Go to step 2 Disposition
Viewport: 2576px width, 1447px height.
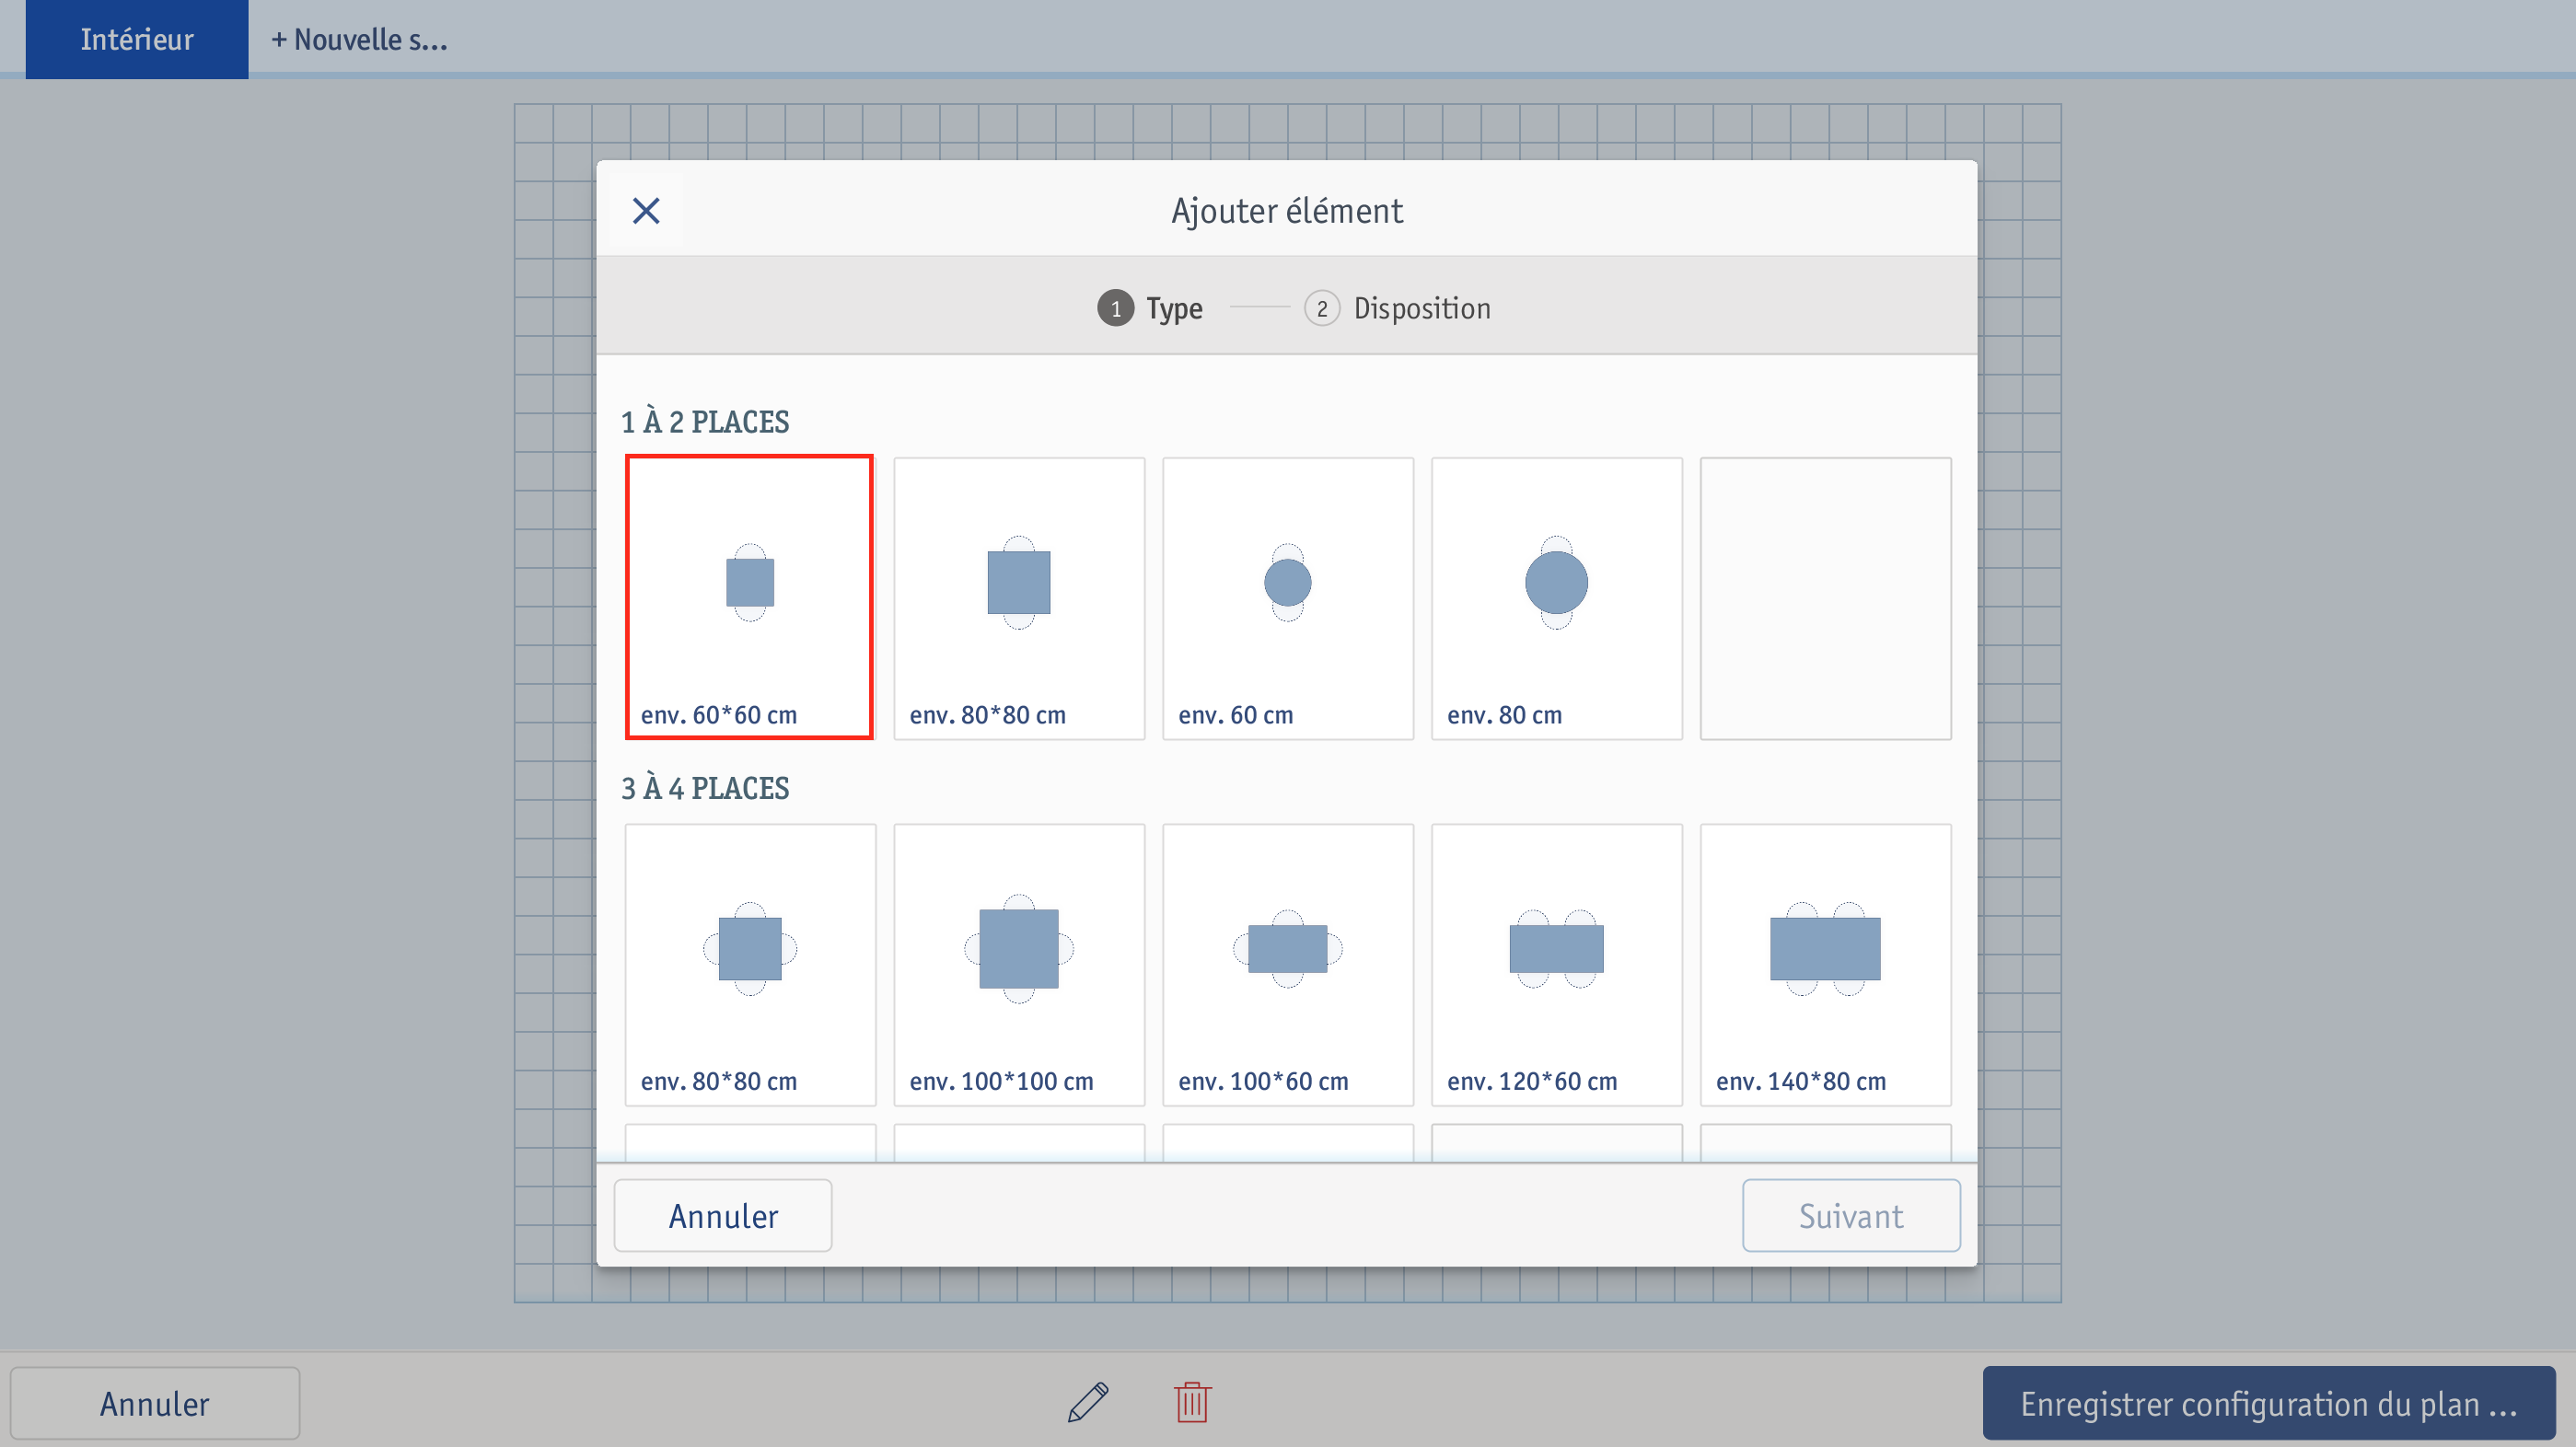point(1397,308)
